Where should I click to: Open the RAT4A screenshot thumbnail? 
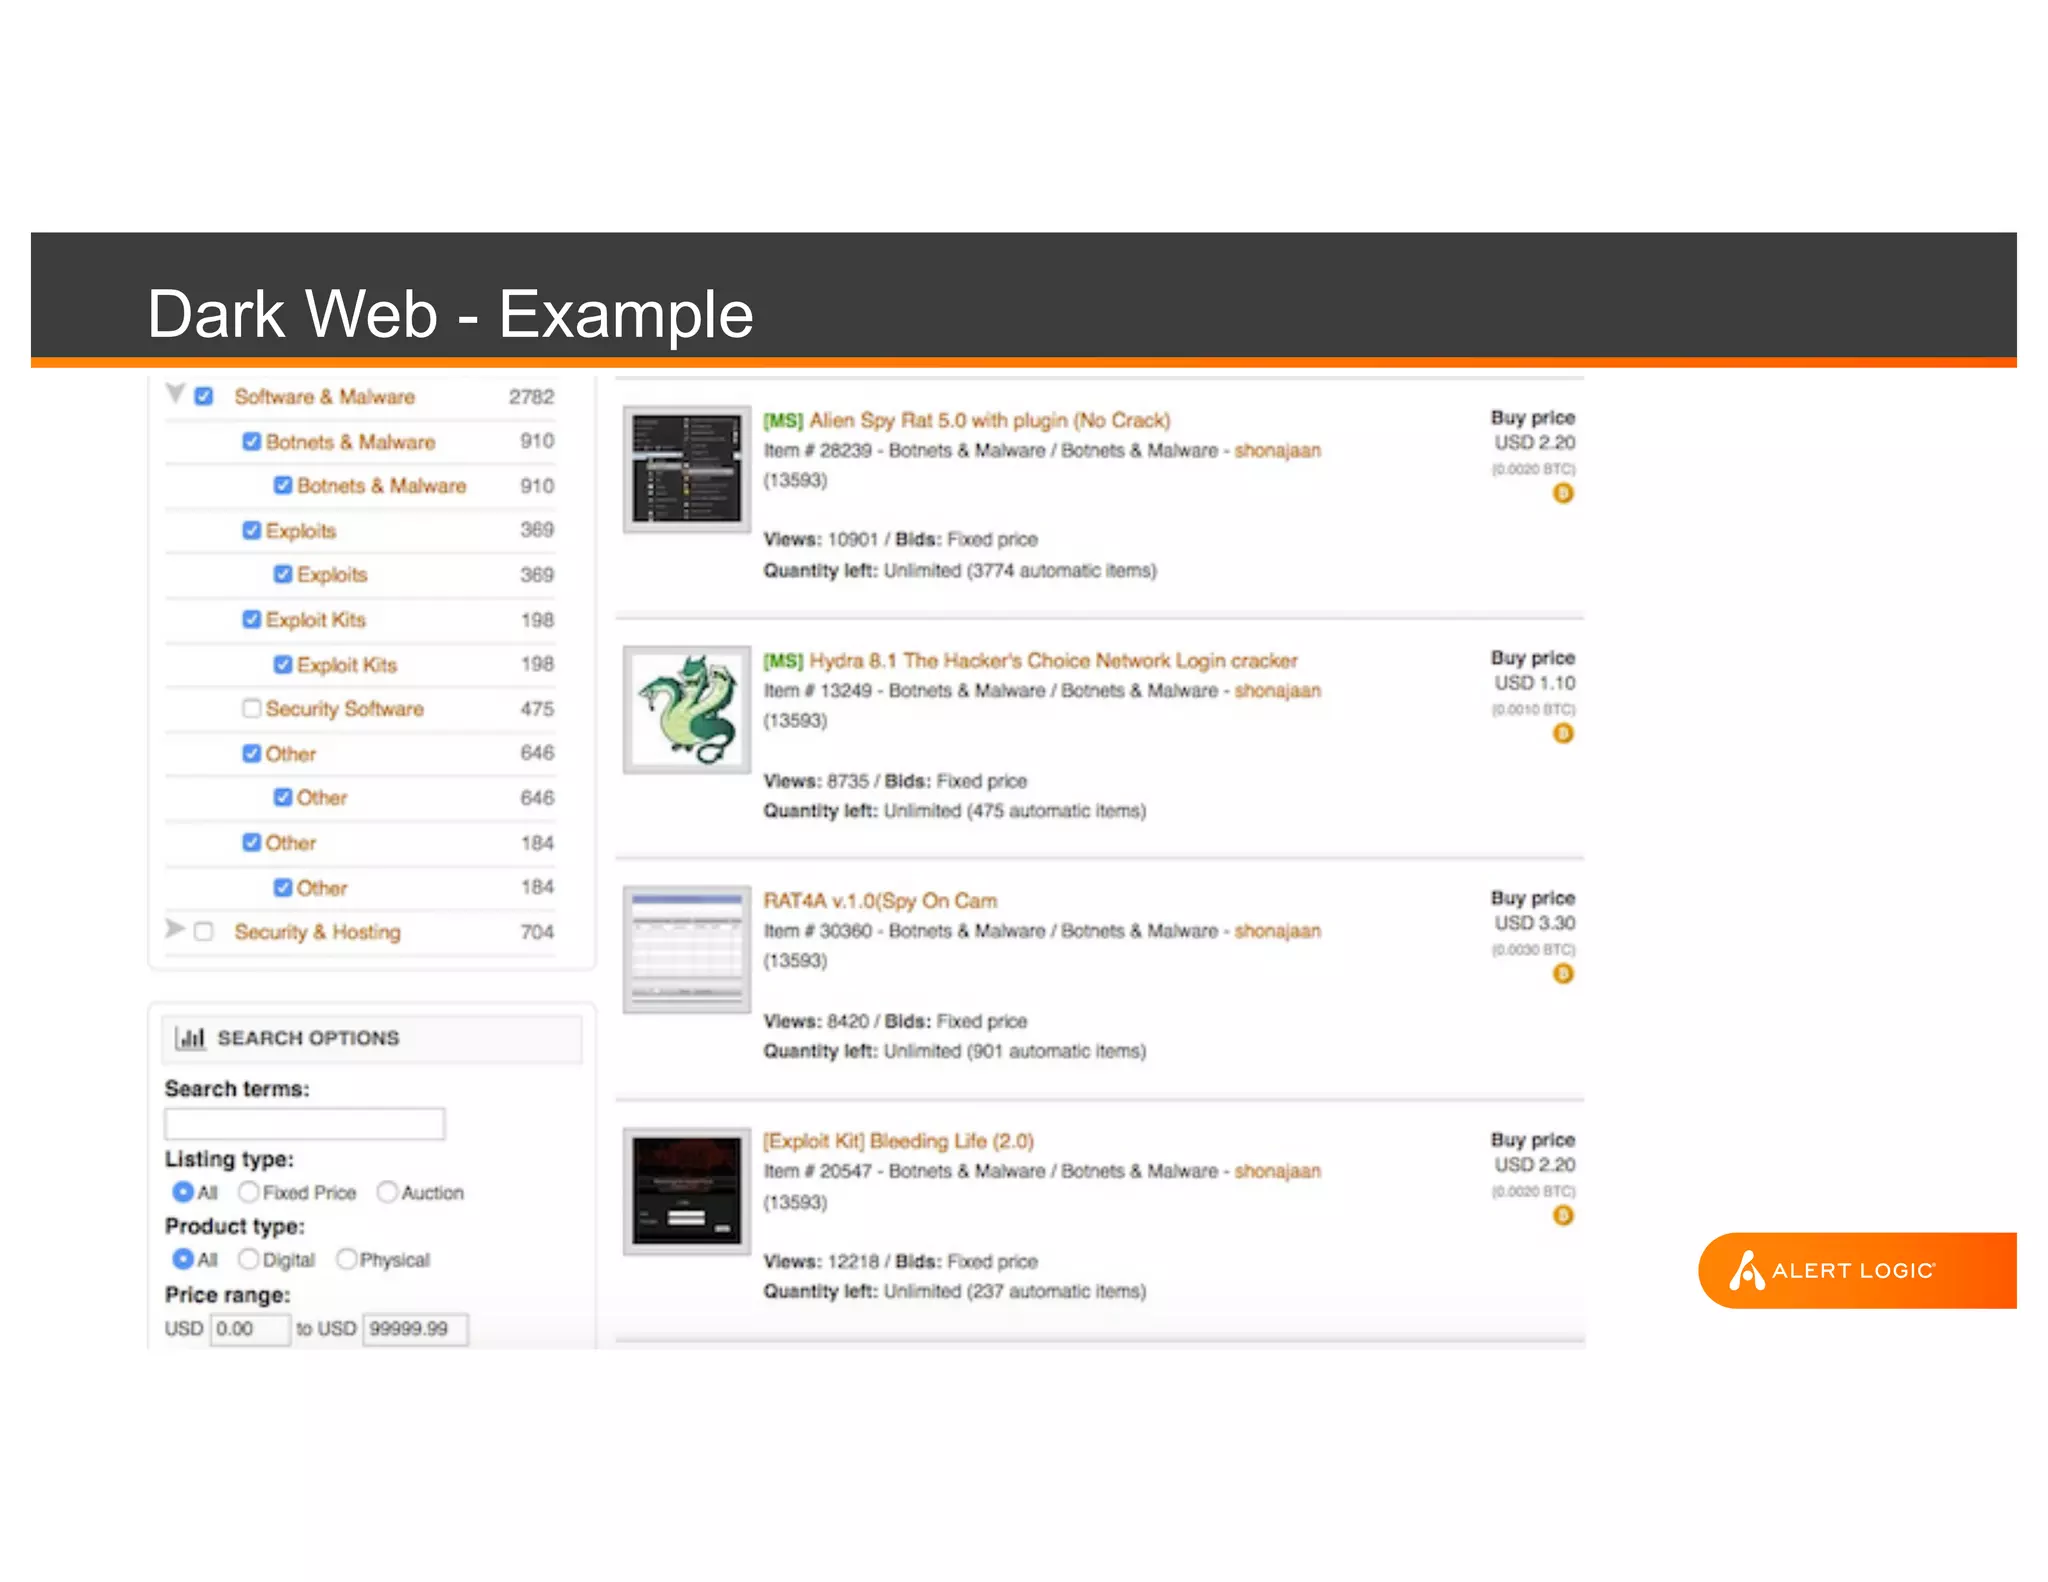[687, 949]
